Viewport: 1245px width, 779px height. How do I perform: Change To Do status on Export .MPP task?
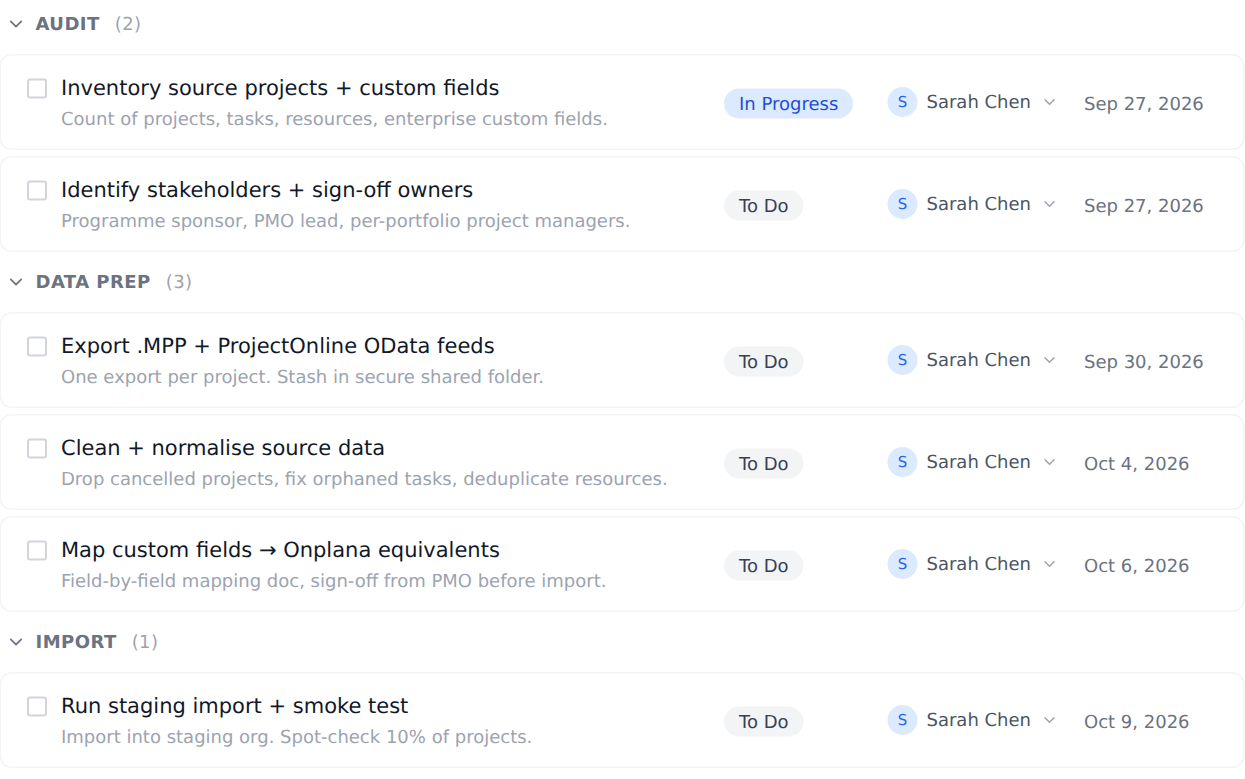763,362
